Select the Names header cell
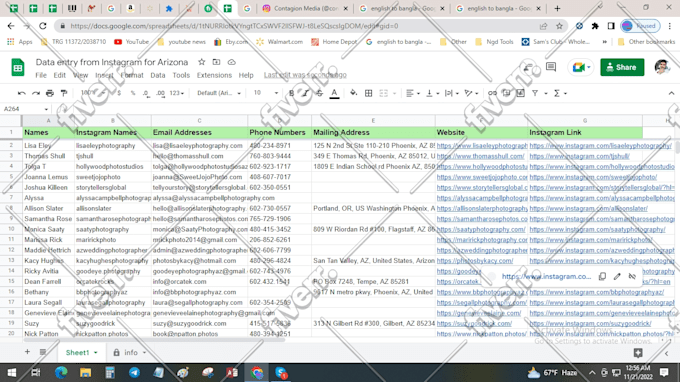This screenshot has width=680, height=382. point(49,132)
